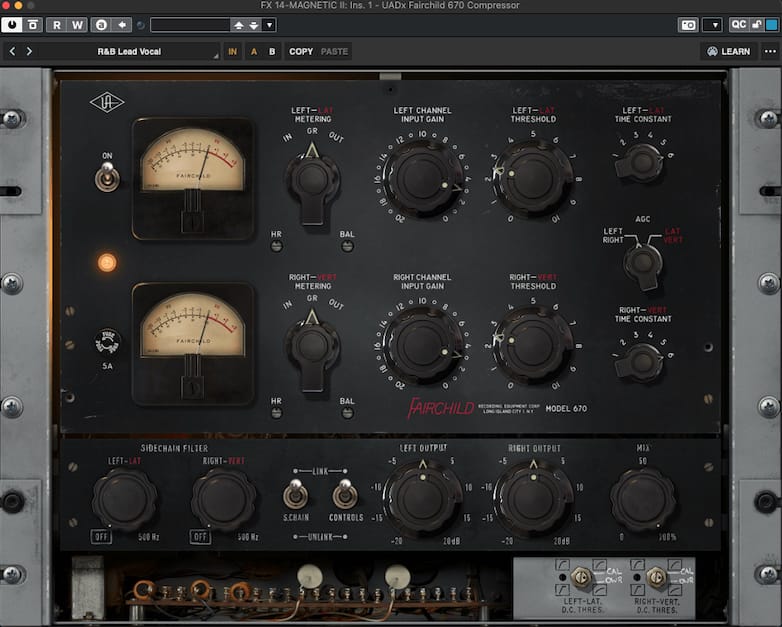
Task: Load the next program with down arrow
Action: (x=254, y=25)
